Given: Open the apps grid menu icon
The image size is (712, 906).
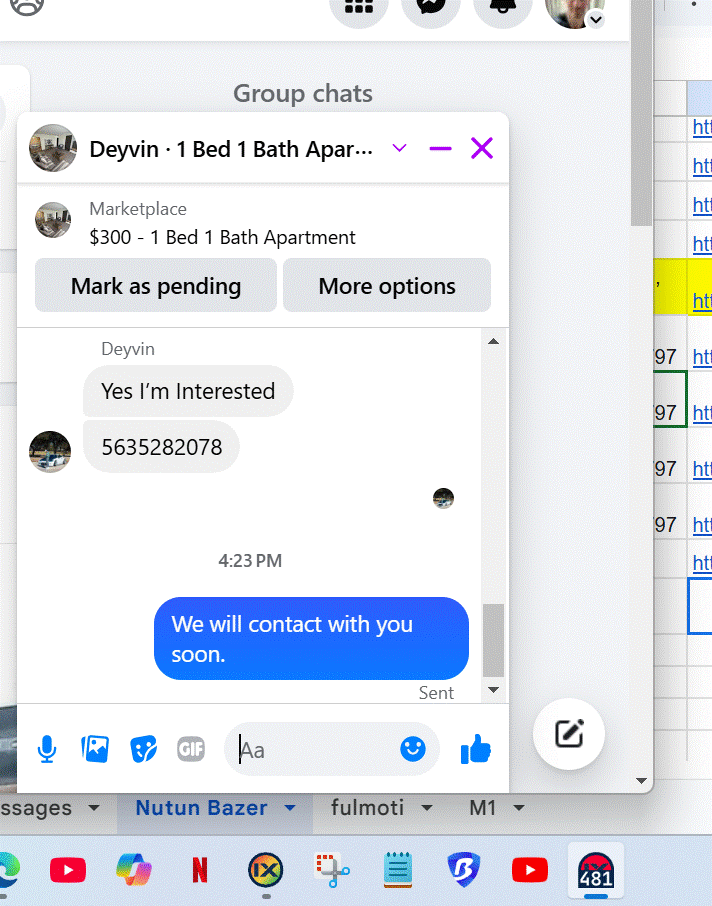Looking at the screenshot, I should (358, 7).
